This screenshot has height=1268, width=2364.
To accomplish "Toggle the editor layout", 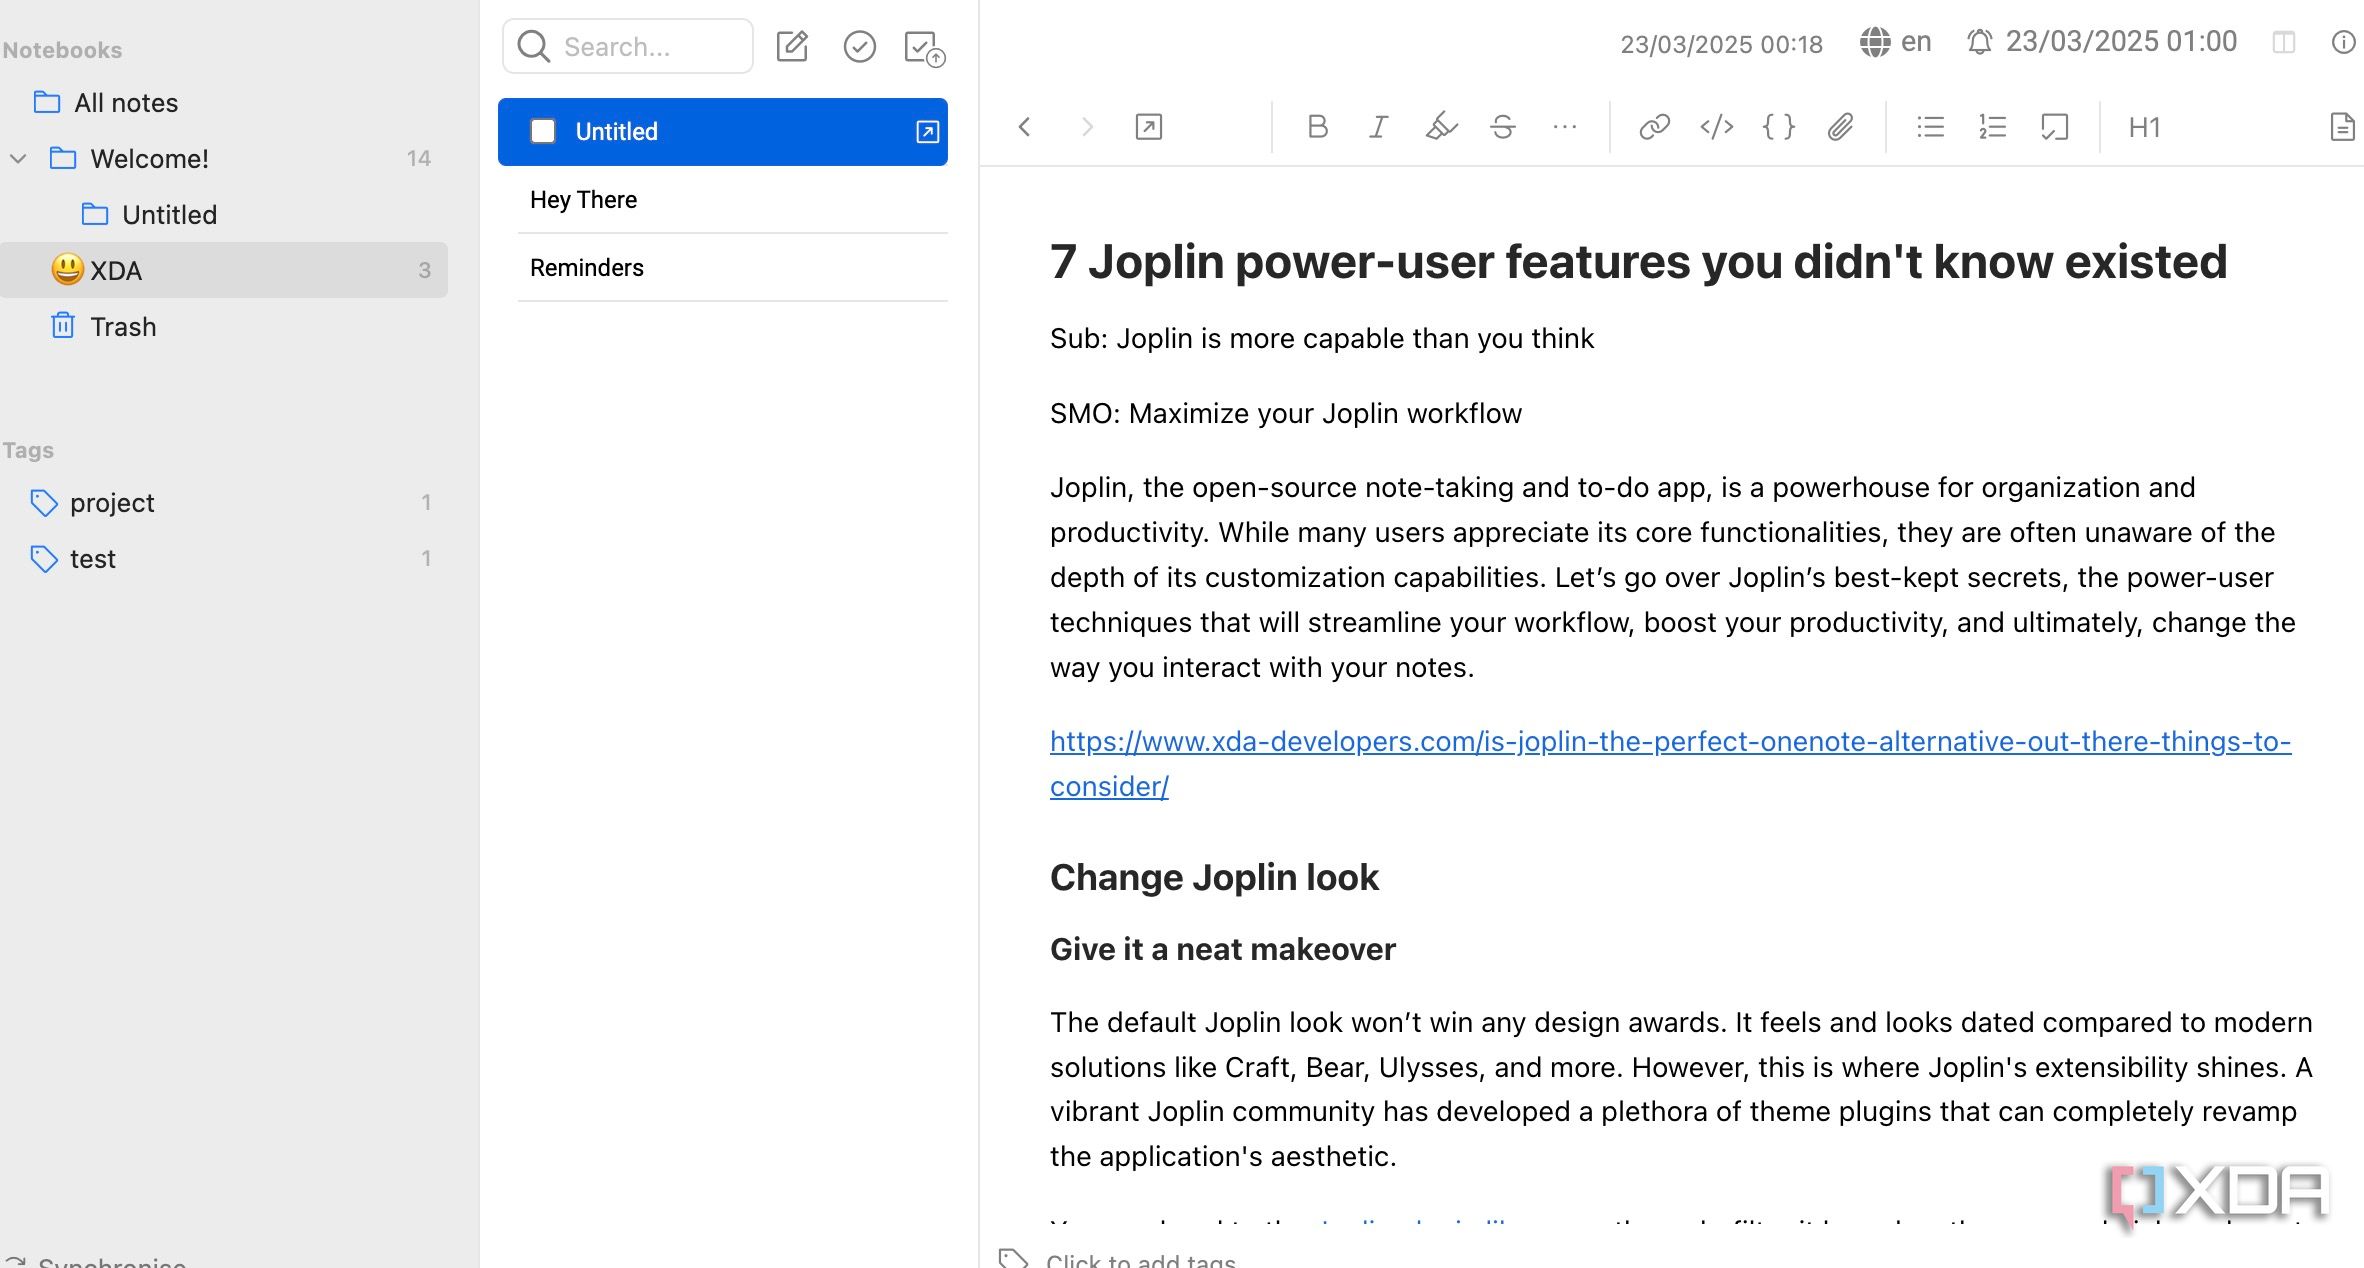I will (x=2286, y=42).
